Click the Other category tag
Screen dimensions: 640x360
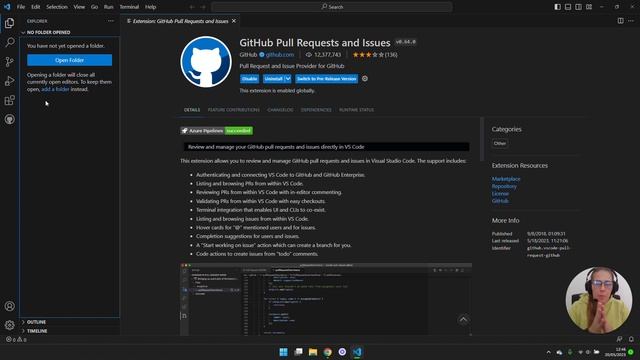coord(500,143)
